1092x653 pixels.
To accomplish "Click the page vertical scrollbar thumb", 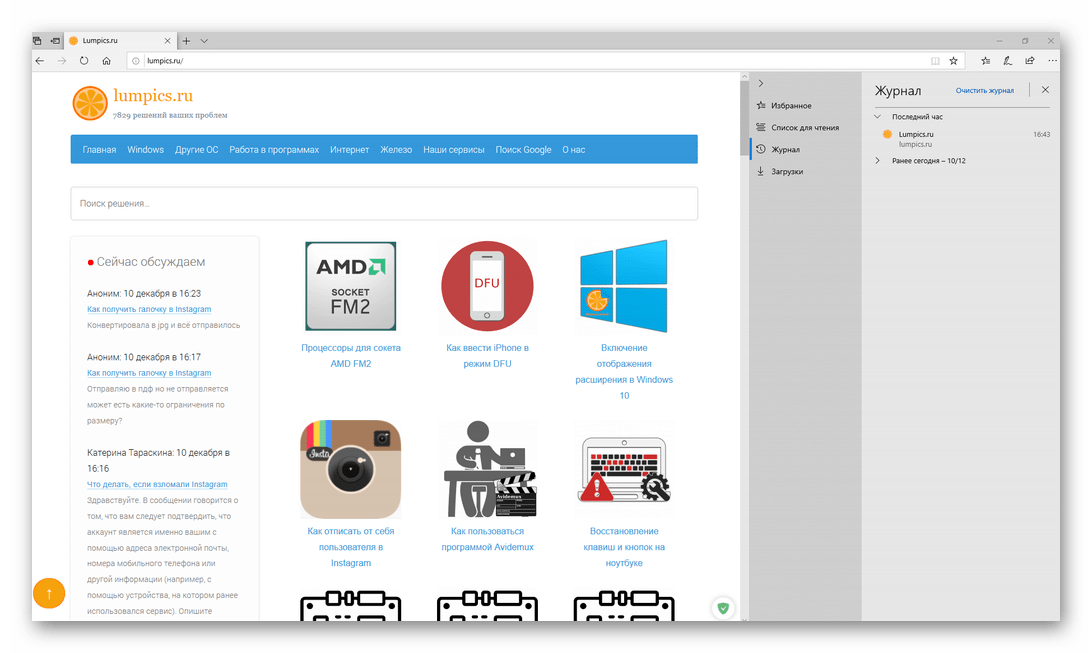I will 744,117.
